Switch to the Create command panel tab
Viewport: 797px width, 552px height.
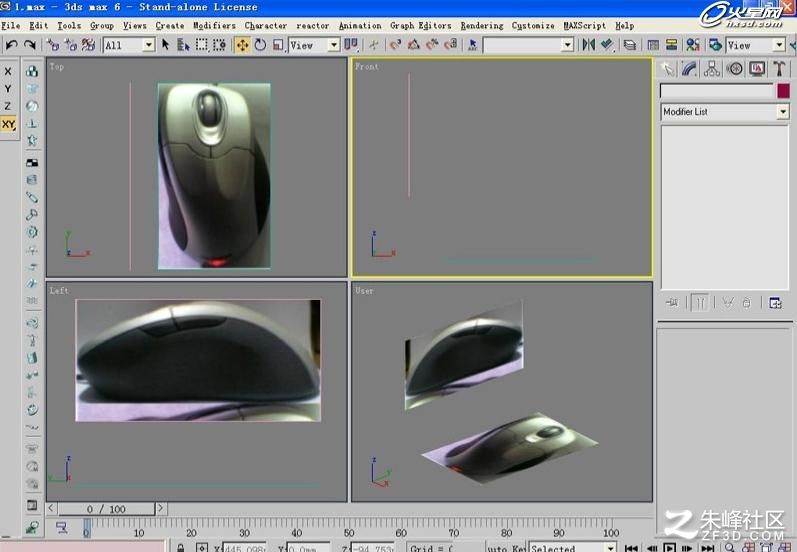667,69
